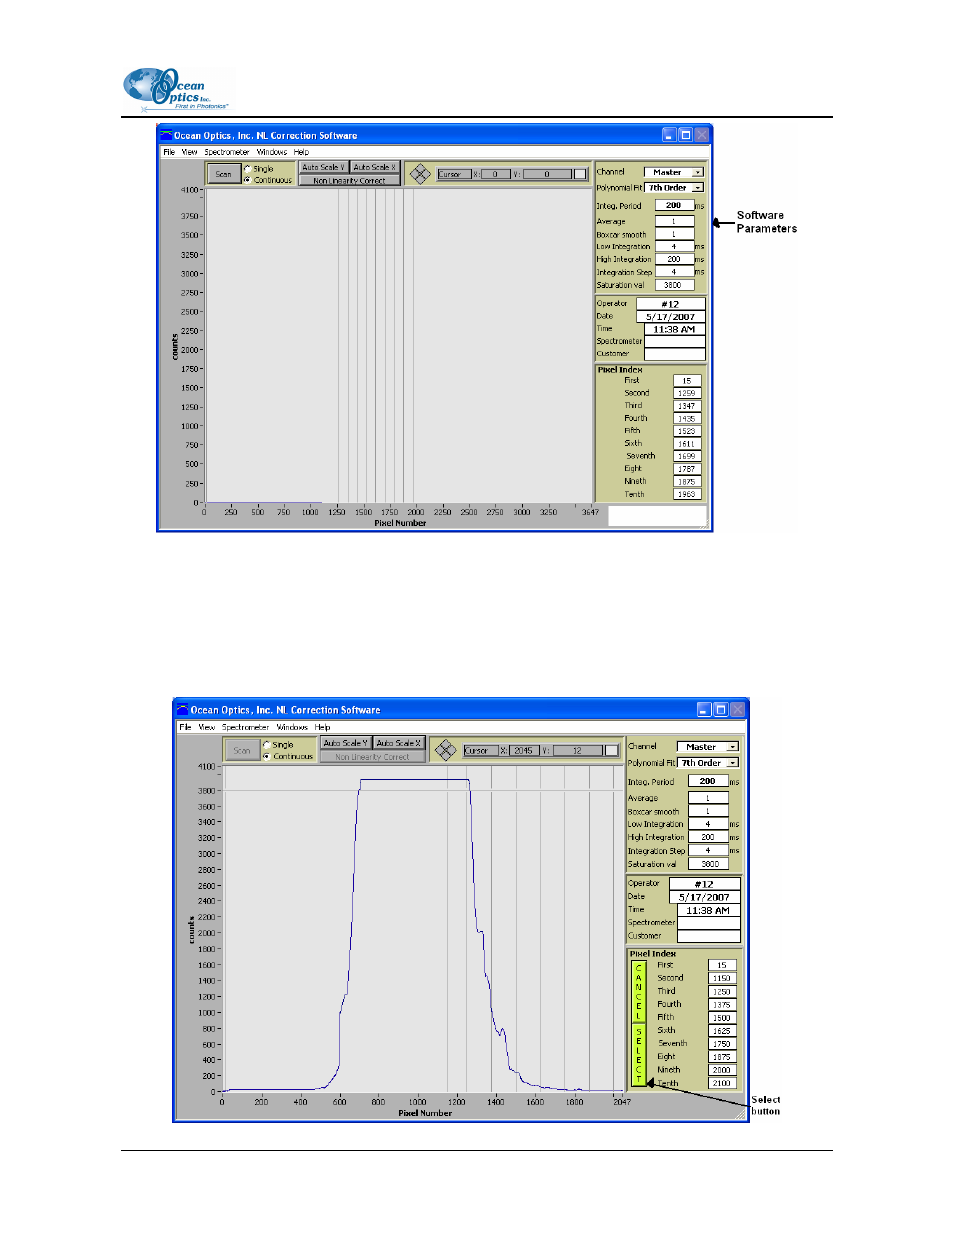Click the Tenth pixel index field showing 2100
954x1235 pixels.
click(722, 1083)
